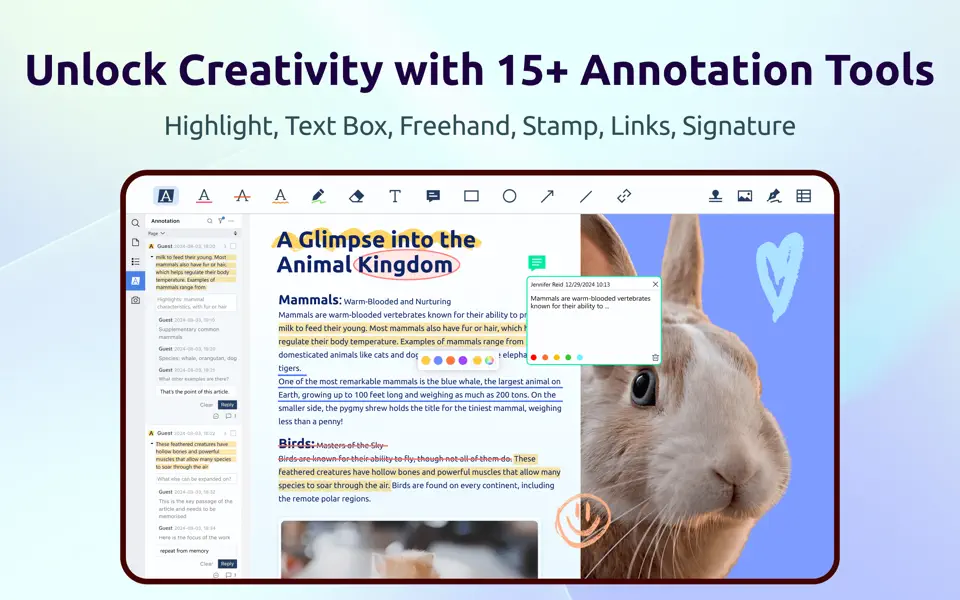This screenshot has width=960, height=600.
Task: Delete the note with trash icon
Action: pos(655,358)
